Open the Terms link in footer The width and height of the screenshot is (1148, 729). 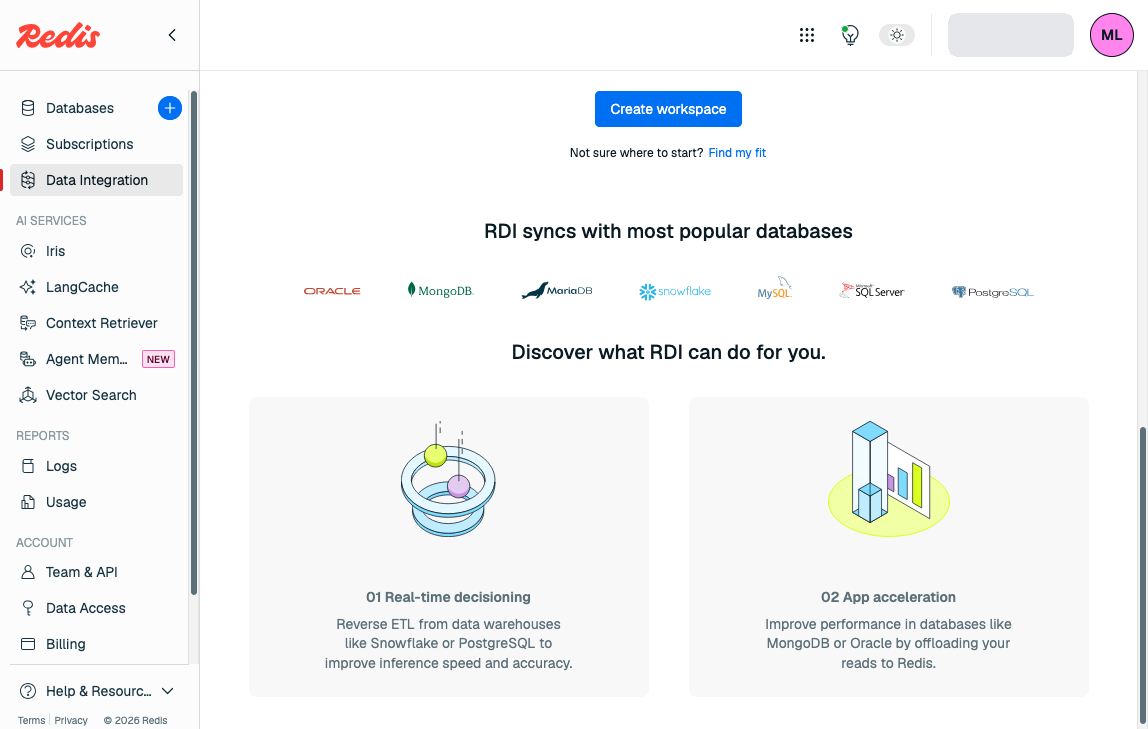(x=31, y=720)
